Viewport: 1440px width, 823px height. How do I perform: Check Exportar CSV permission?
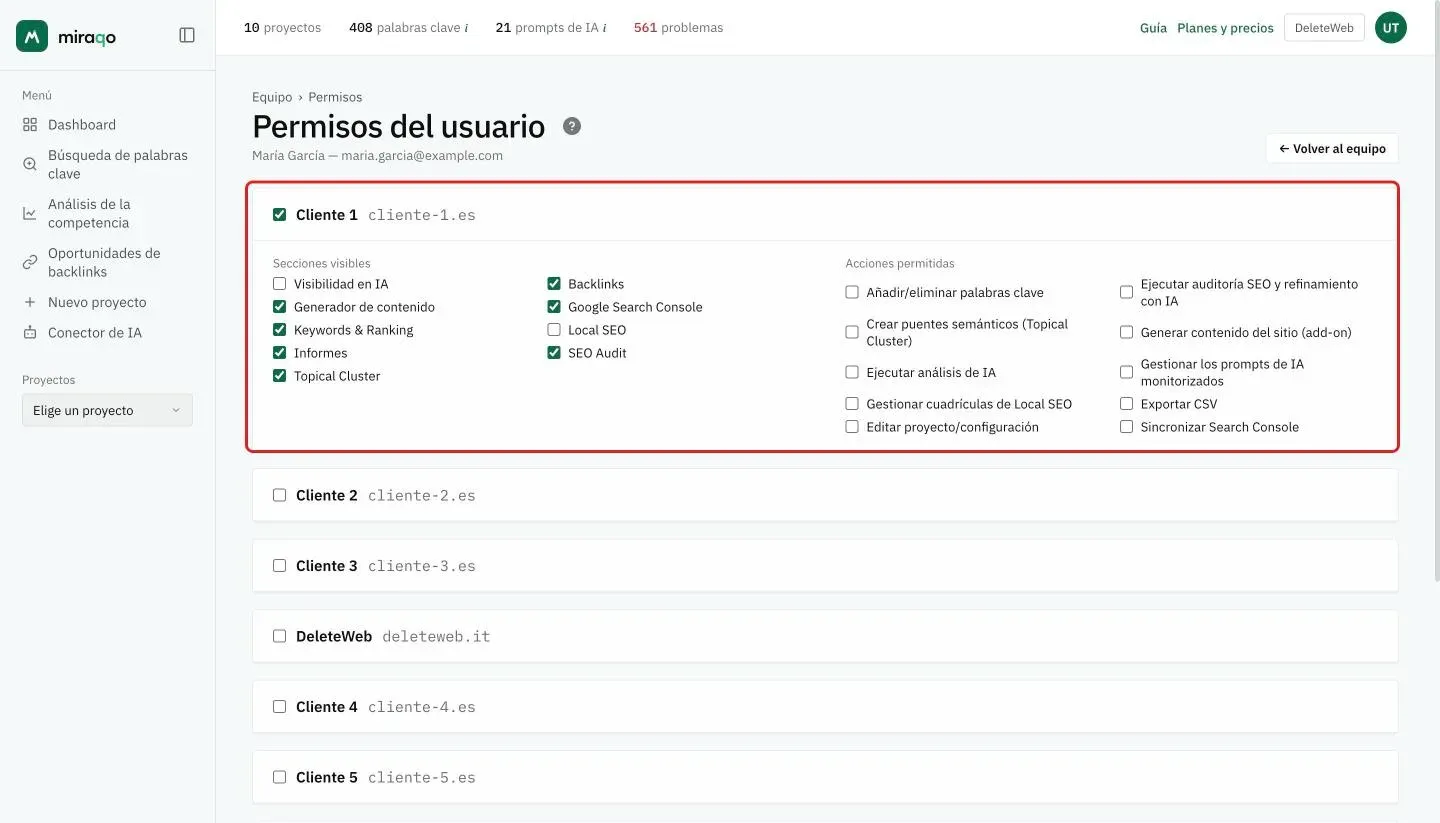pyautogui.click(x=1126, y=404)
